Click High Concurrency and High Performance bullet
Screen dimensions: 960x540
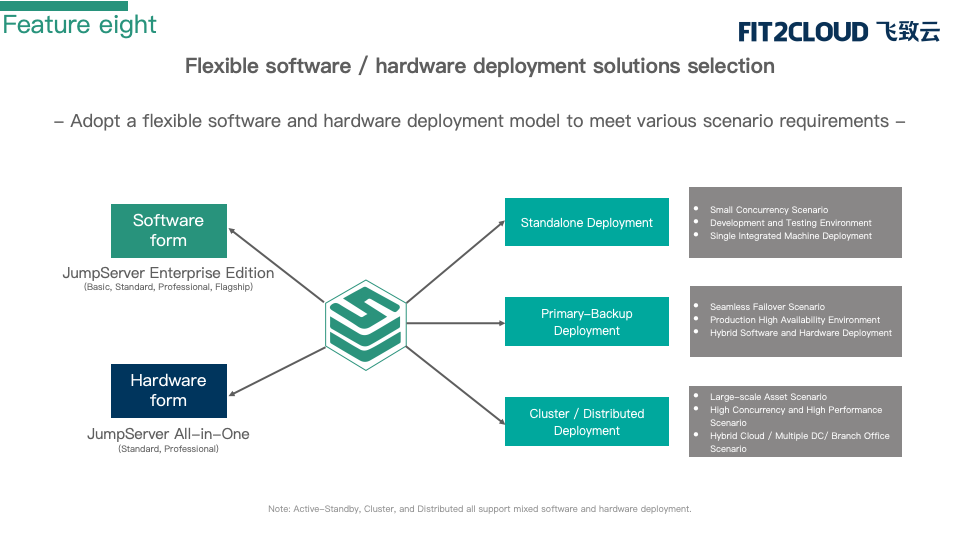point(796,416)
